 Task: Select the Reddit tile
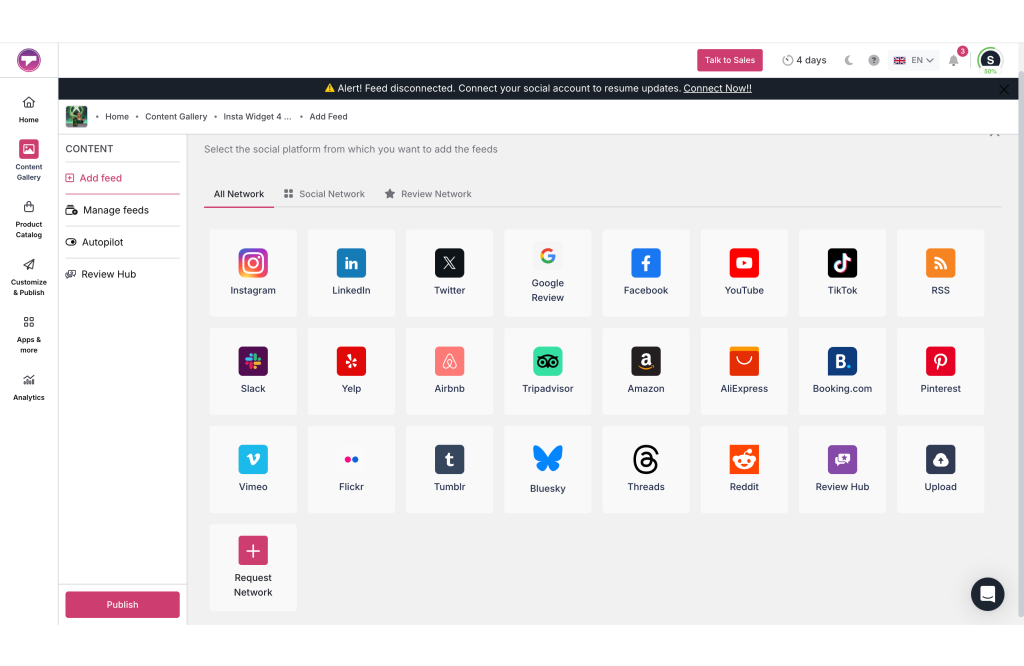coord(744,469)
